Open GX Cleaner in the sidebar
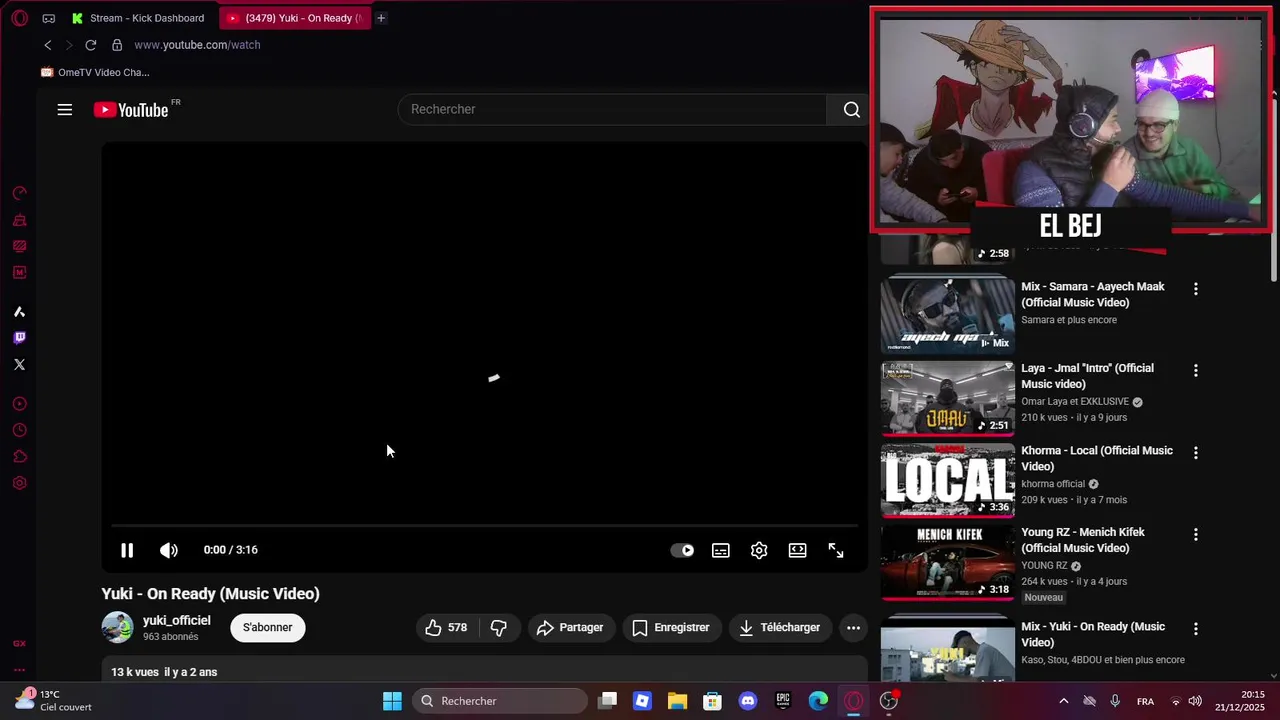 tap(19, 220)
